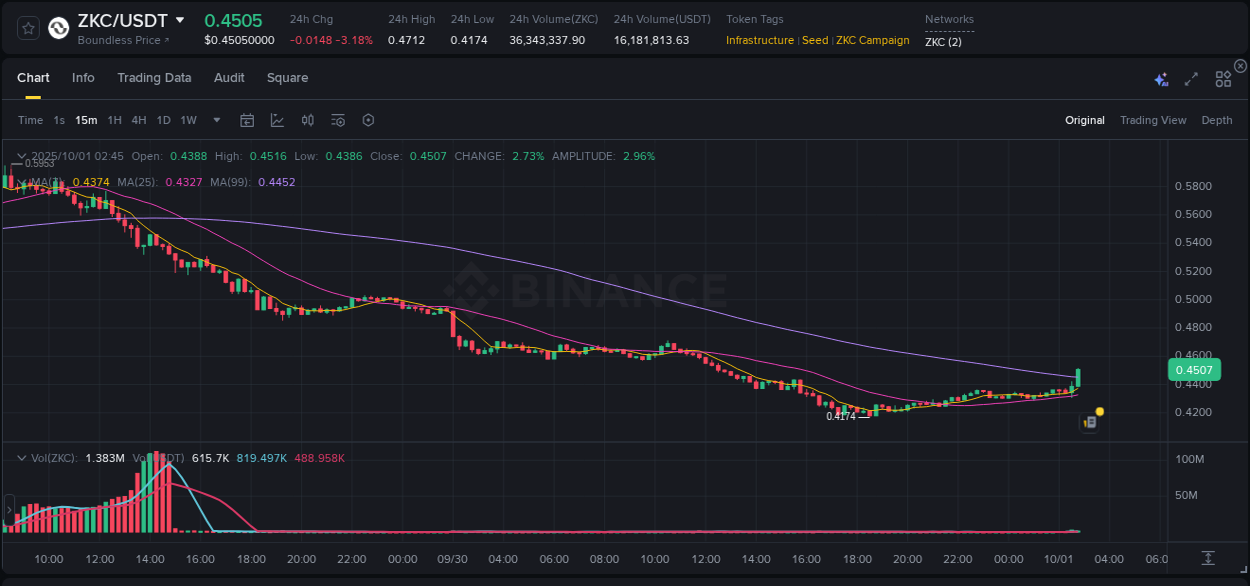
Task: Toggle the favorite star for ZKC/USDT
Action: (27, 28)
